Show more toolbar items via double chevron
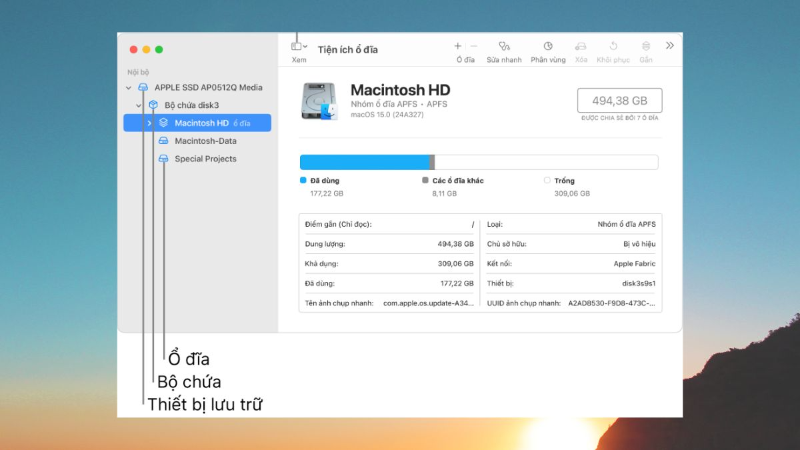Viewport: 800px width, 450px height. [x=670, y=45]
